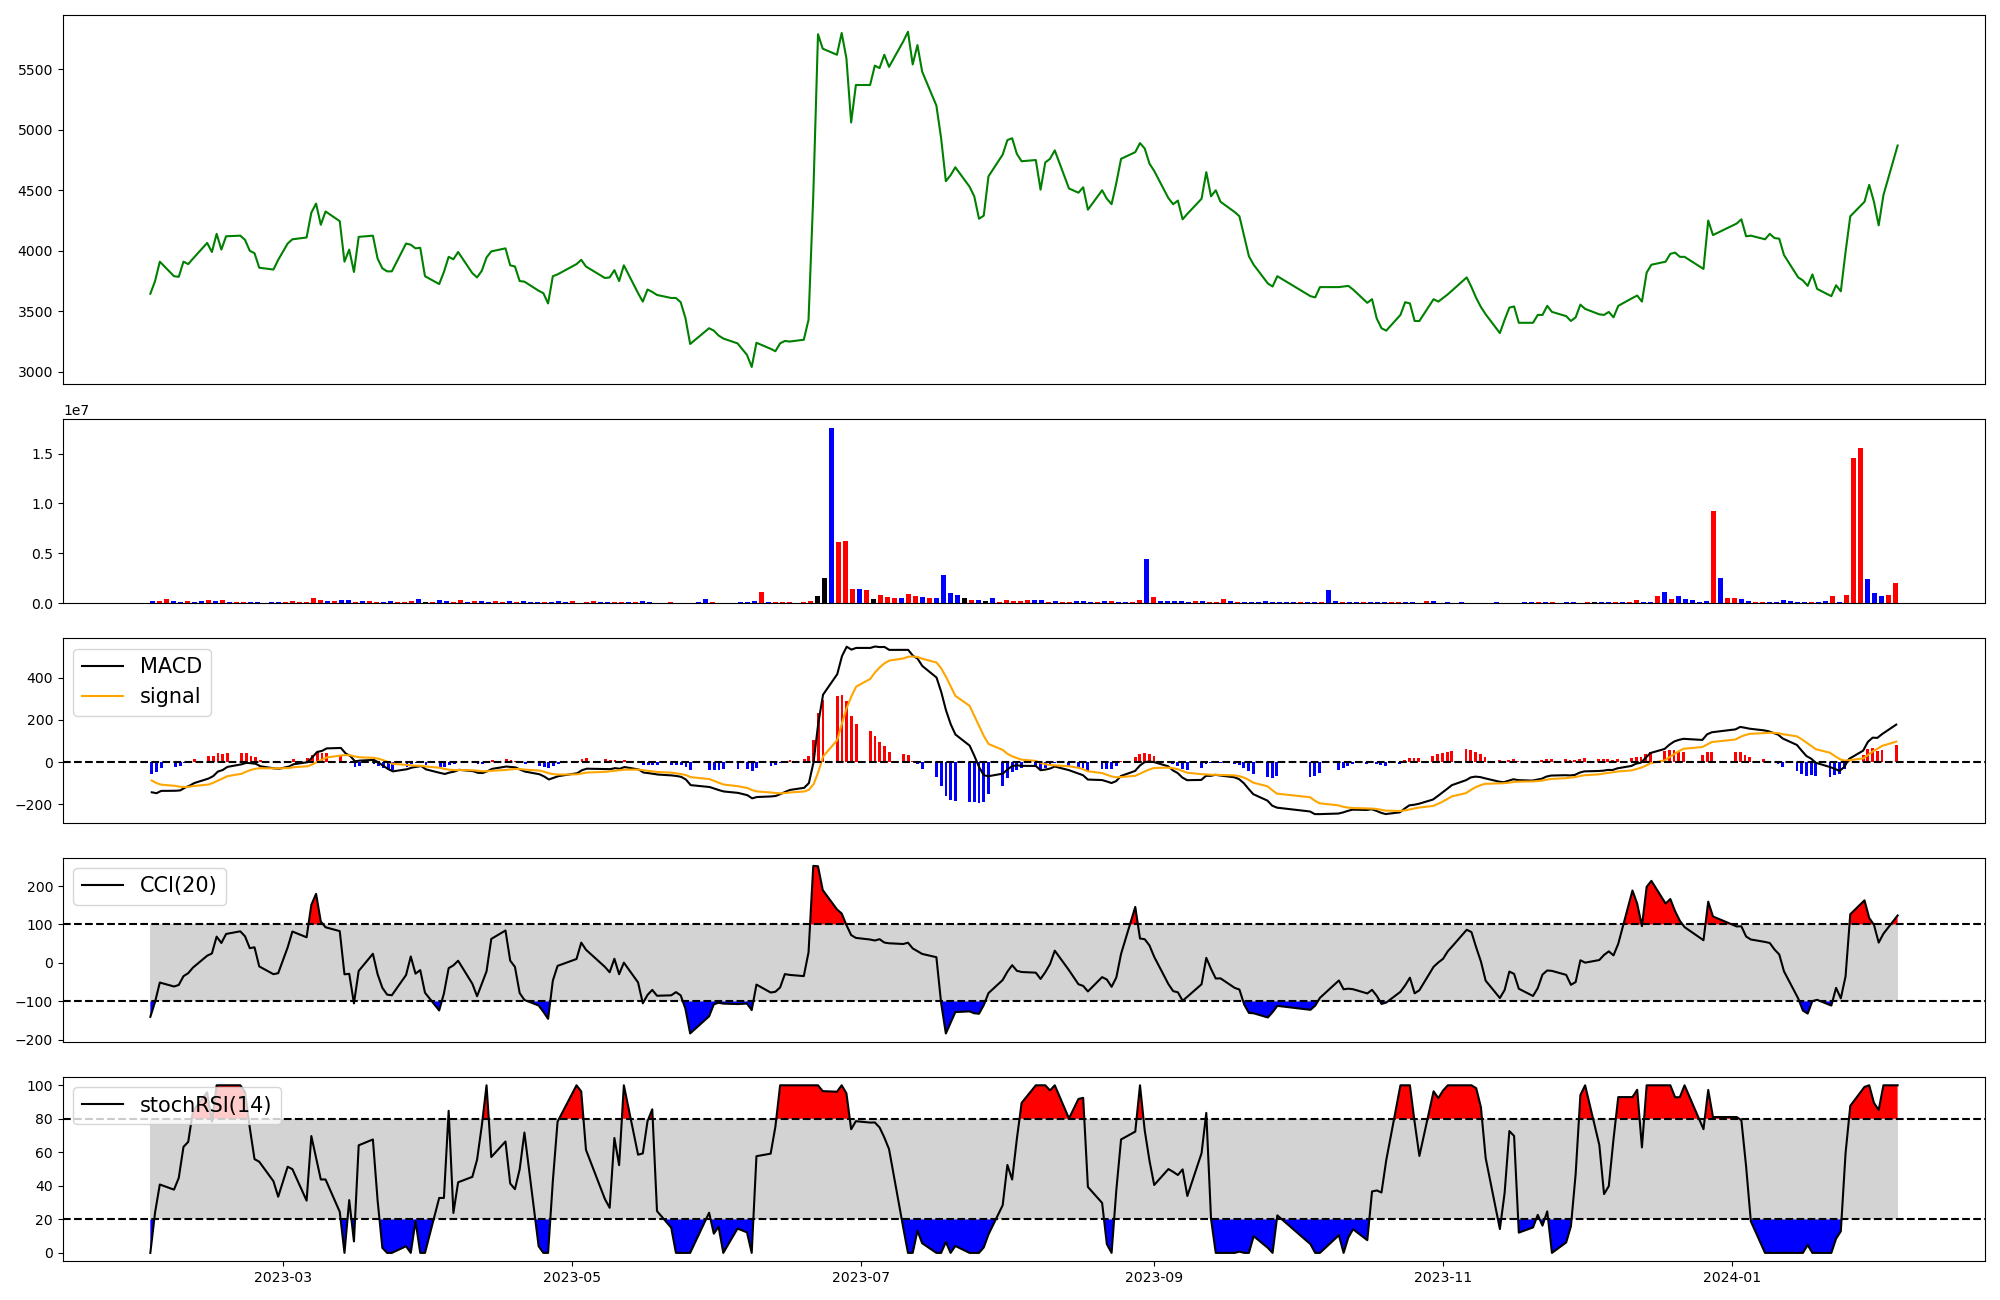Click the black MACD line sample in legend
2000x1300 pixels.
(x=102, y=666)
